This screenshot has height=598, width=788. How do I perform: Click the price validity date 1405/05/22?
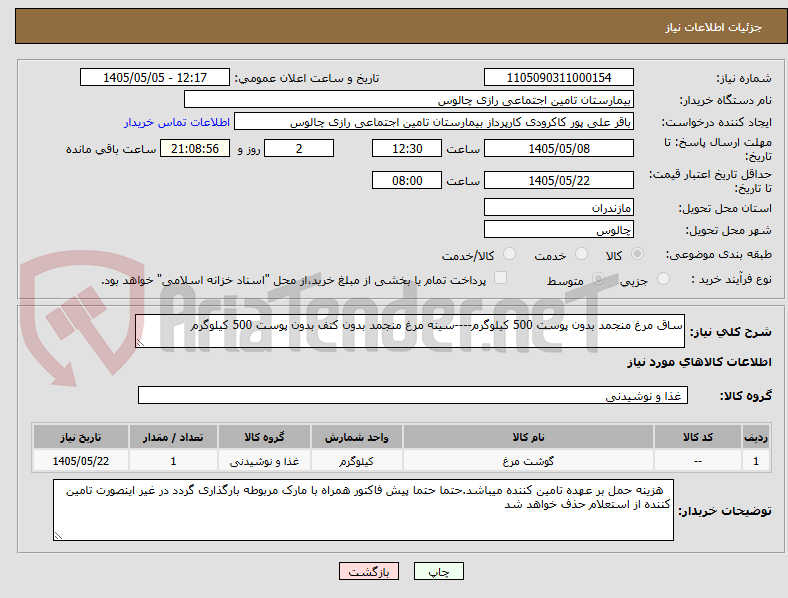point(558,180)
